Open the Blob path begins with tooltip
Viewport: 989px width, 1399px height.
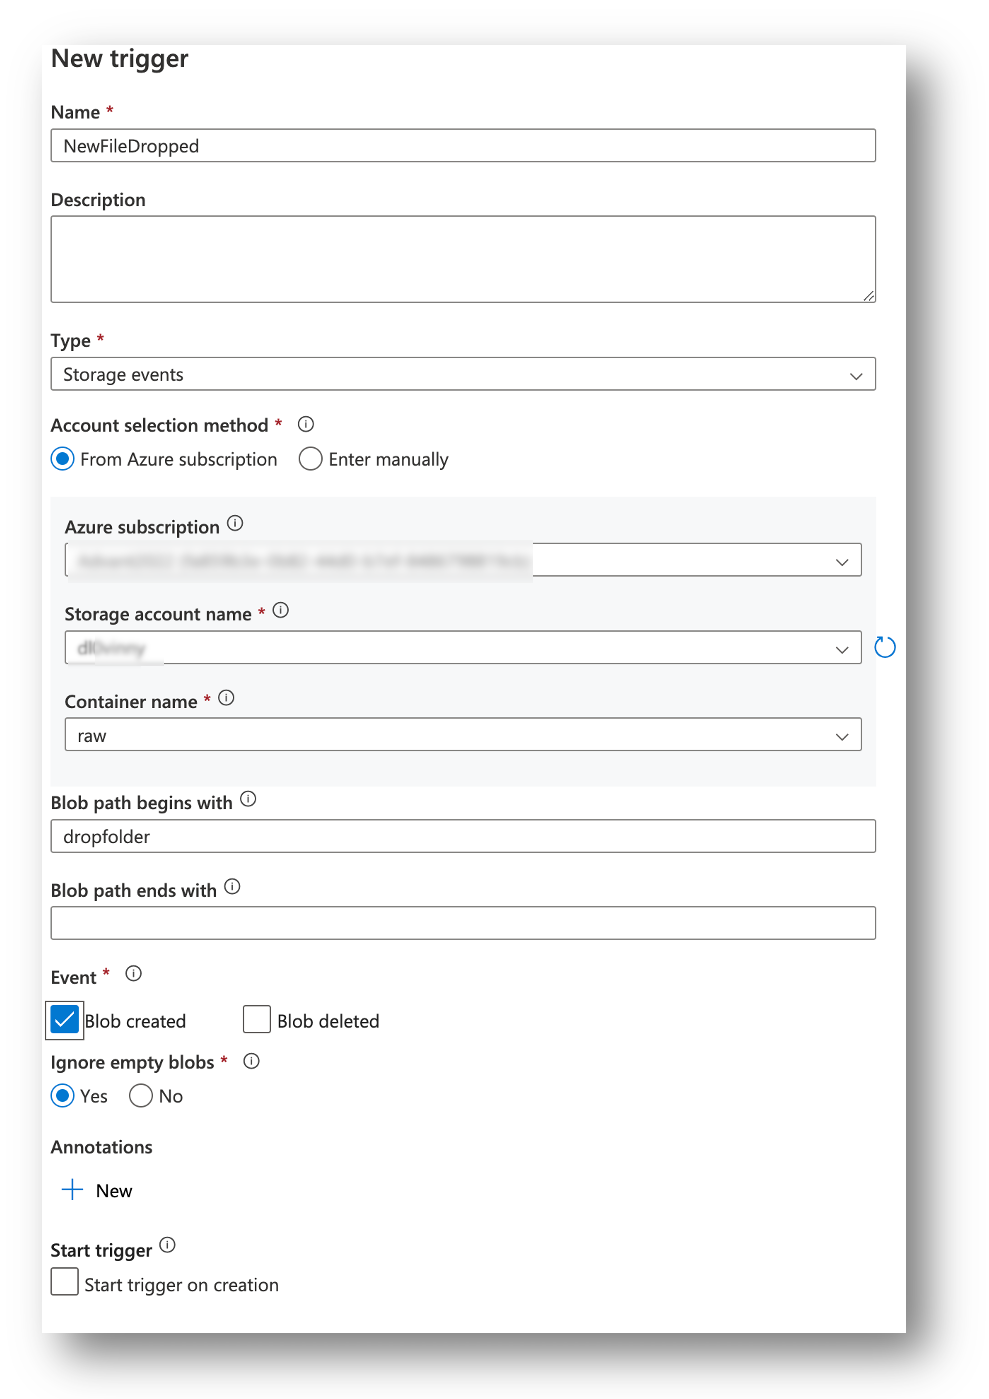click(247, 800)
